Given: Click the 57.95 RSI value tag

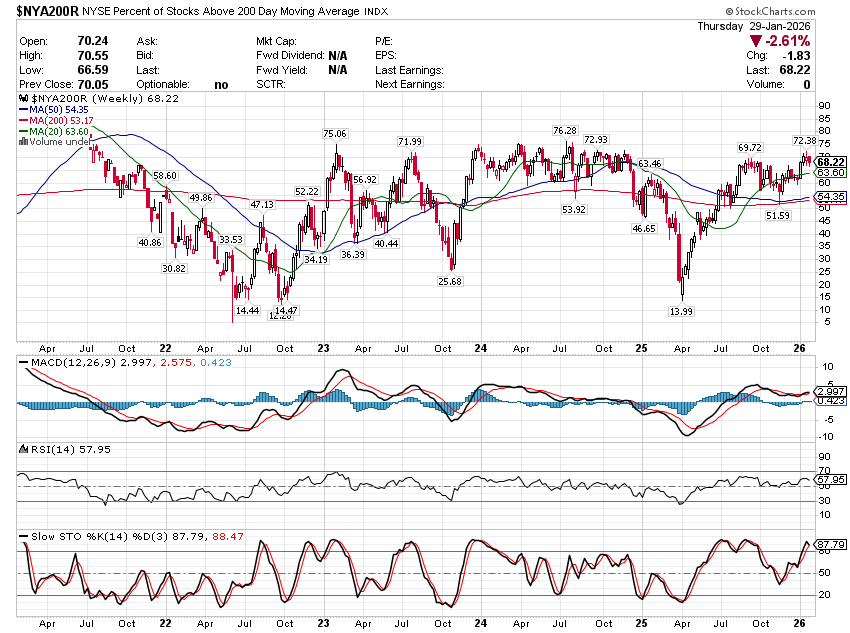Looking at the screenshot, I should (831, 480).
